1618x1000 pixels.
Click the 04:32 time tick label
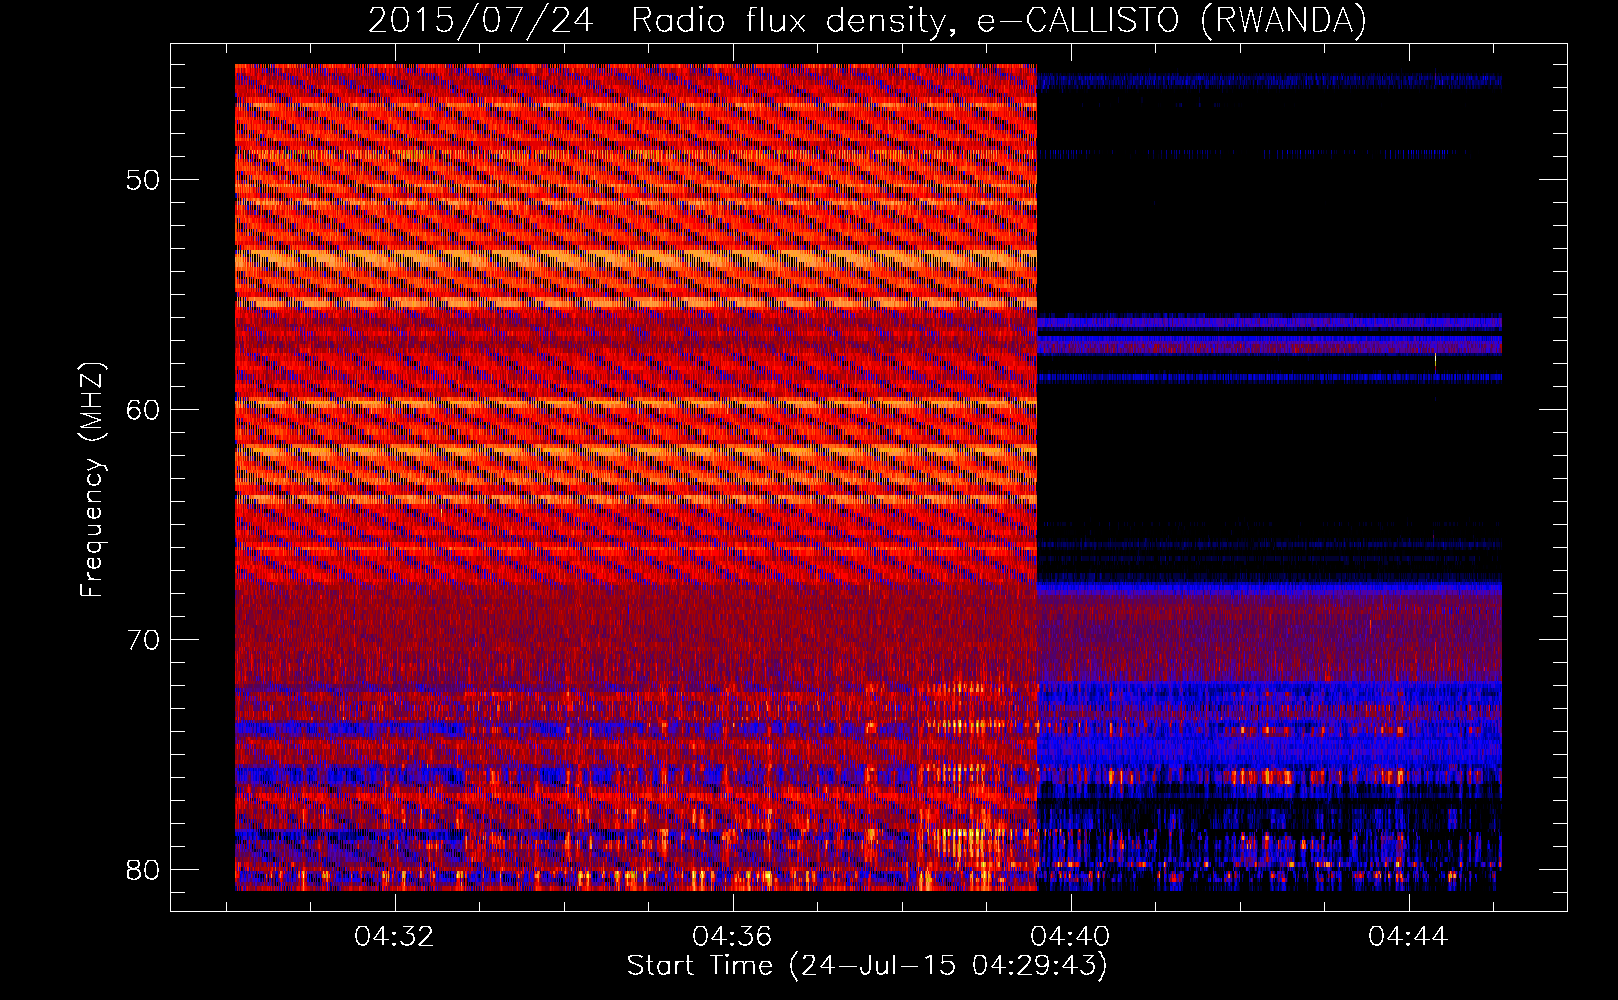(394, 936)
